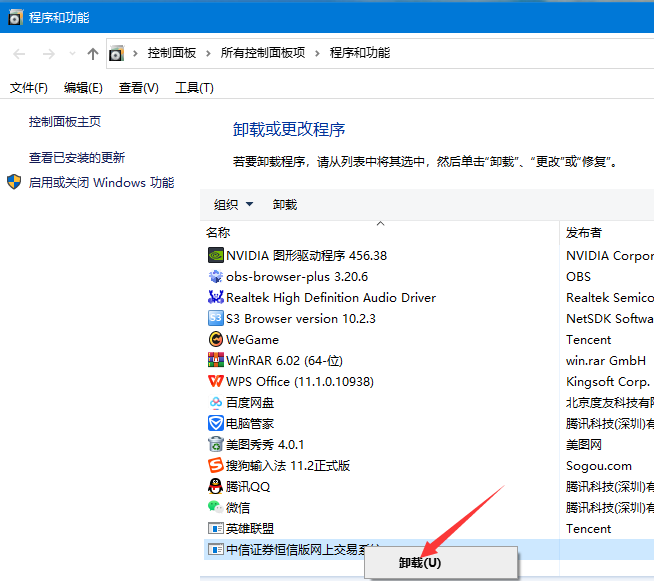The image size is (654, 581).
Task: Click publisher Sogou.com cell
Action: [599, 465]
